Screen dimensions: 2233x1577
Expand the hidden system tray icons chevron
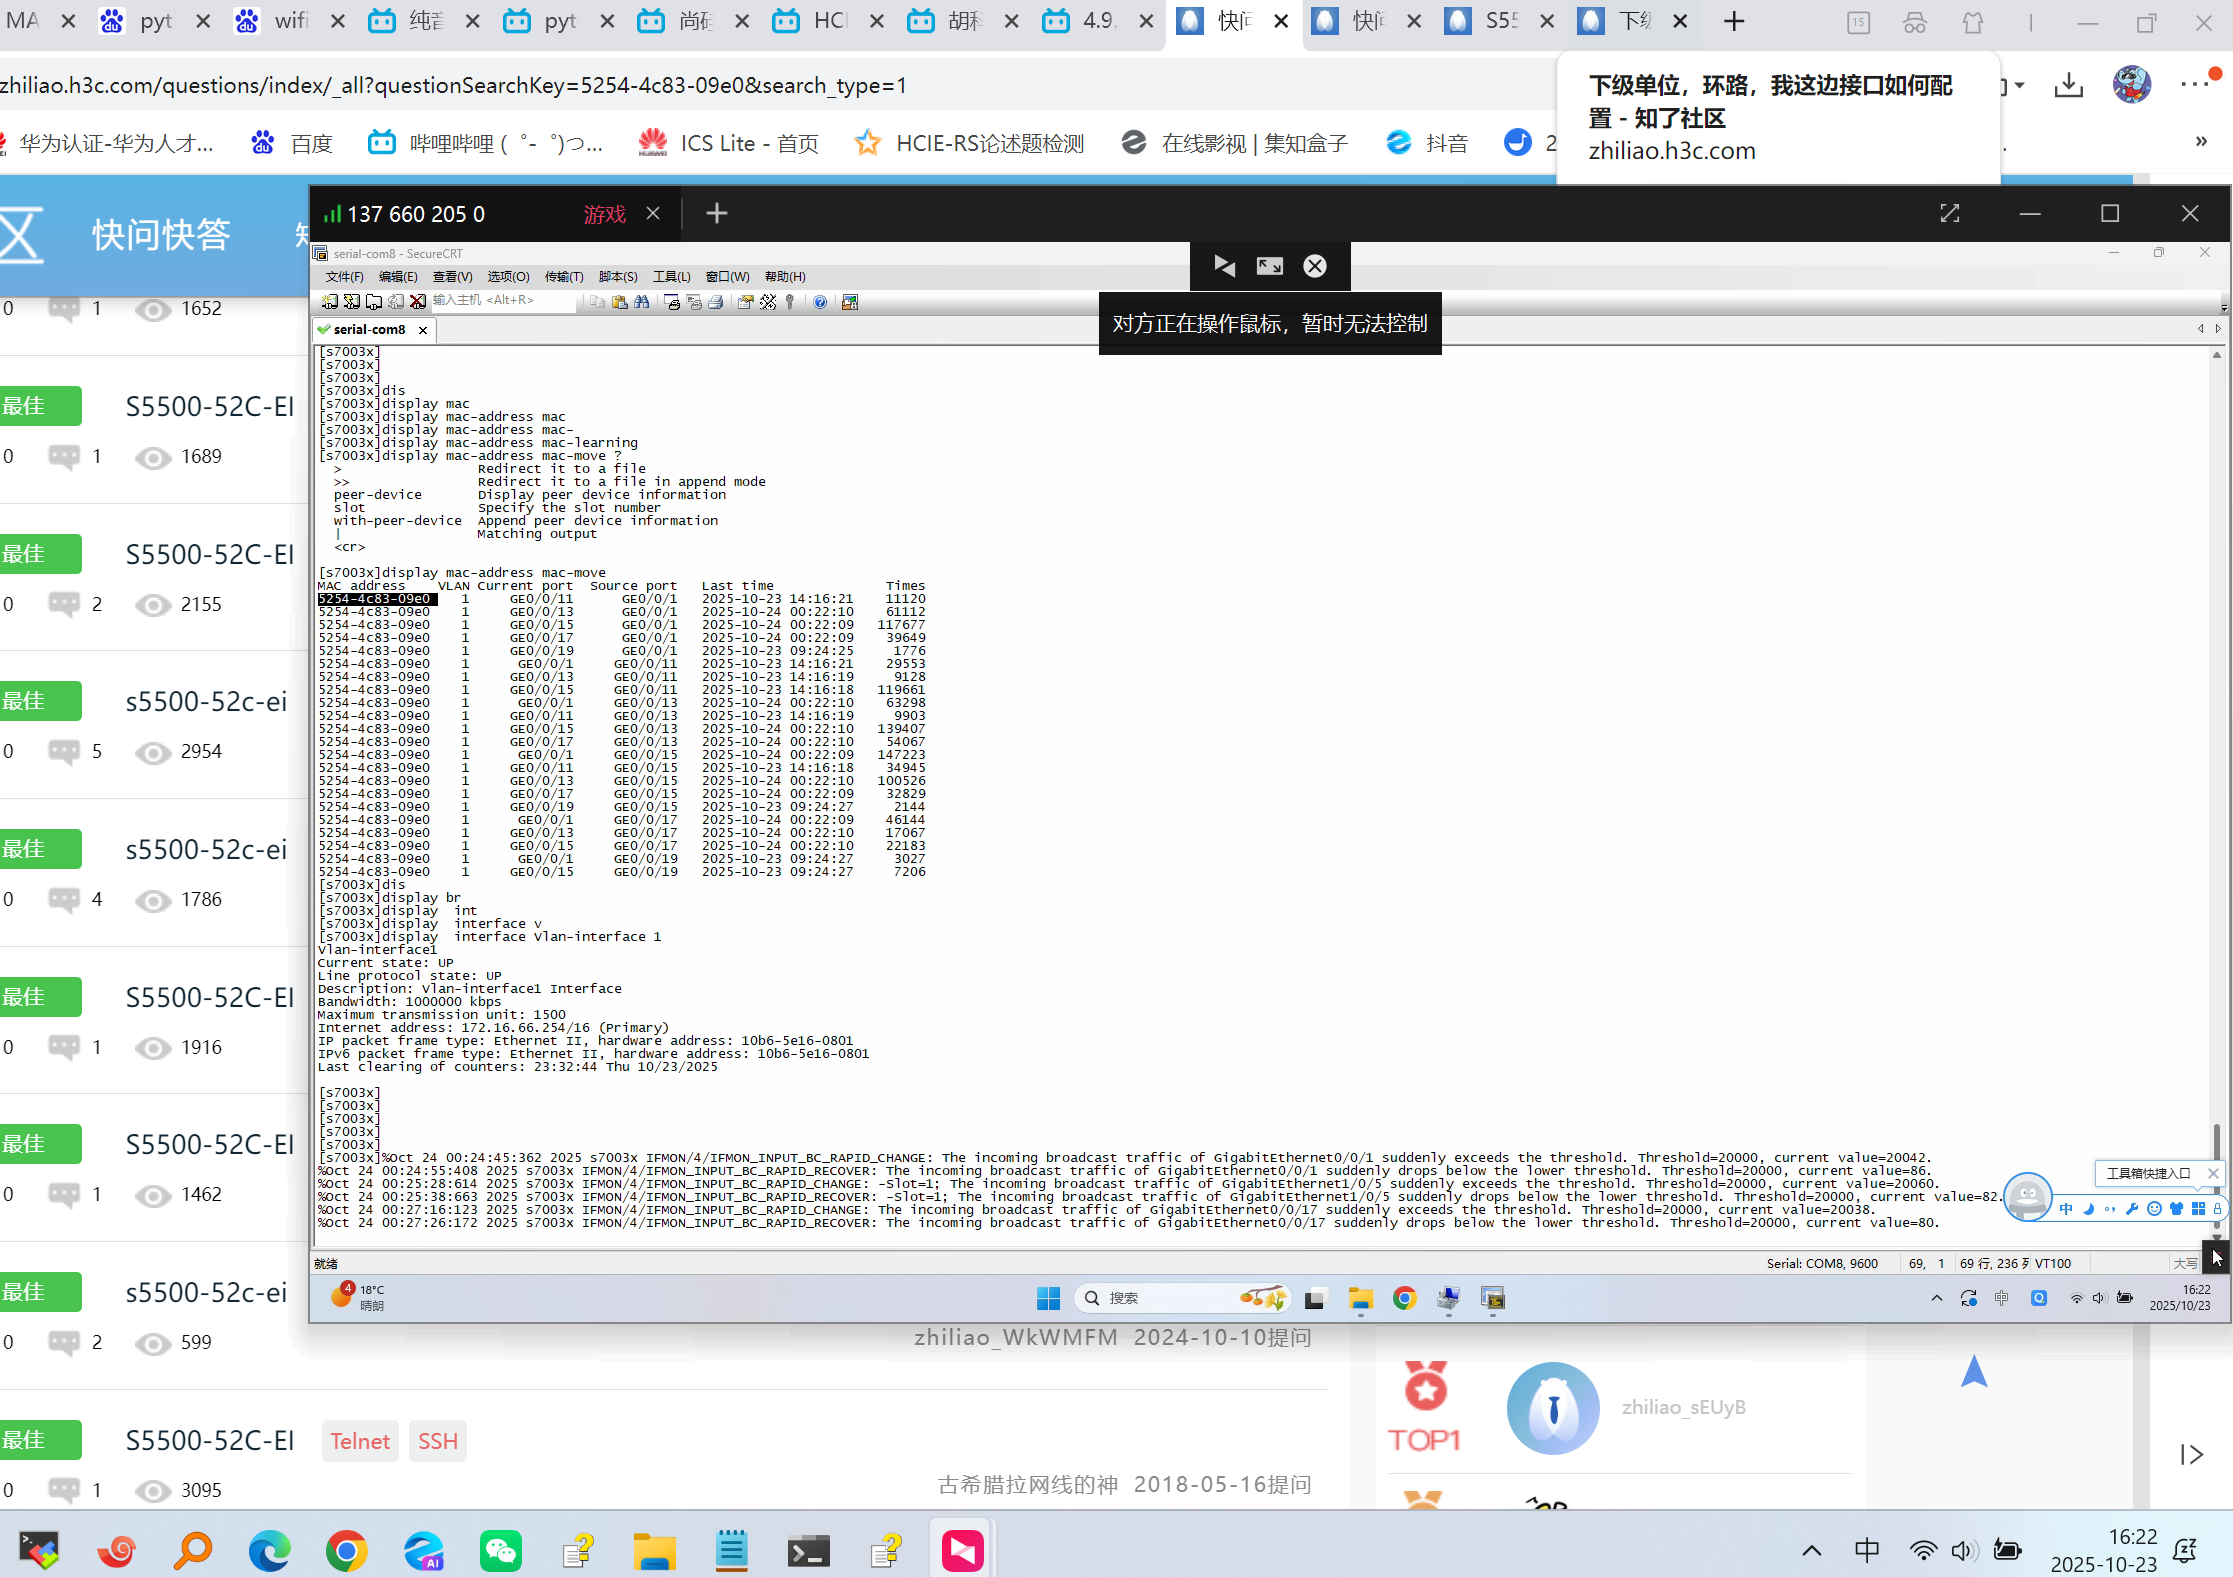(1812, 1551)
